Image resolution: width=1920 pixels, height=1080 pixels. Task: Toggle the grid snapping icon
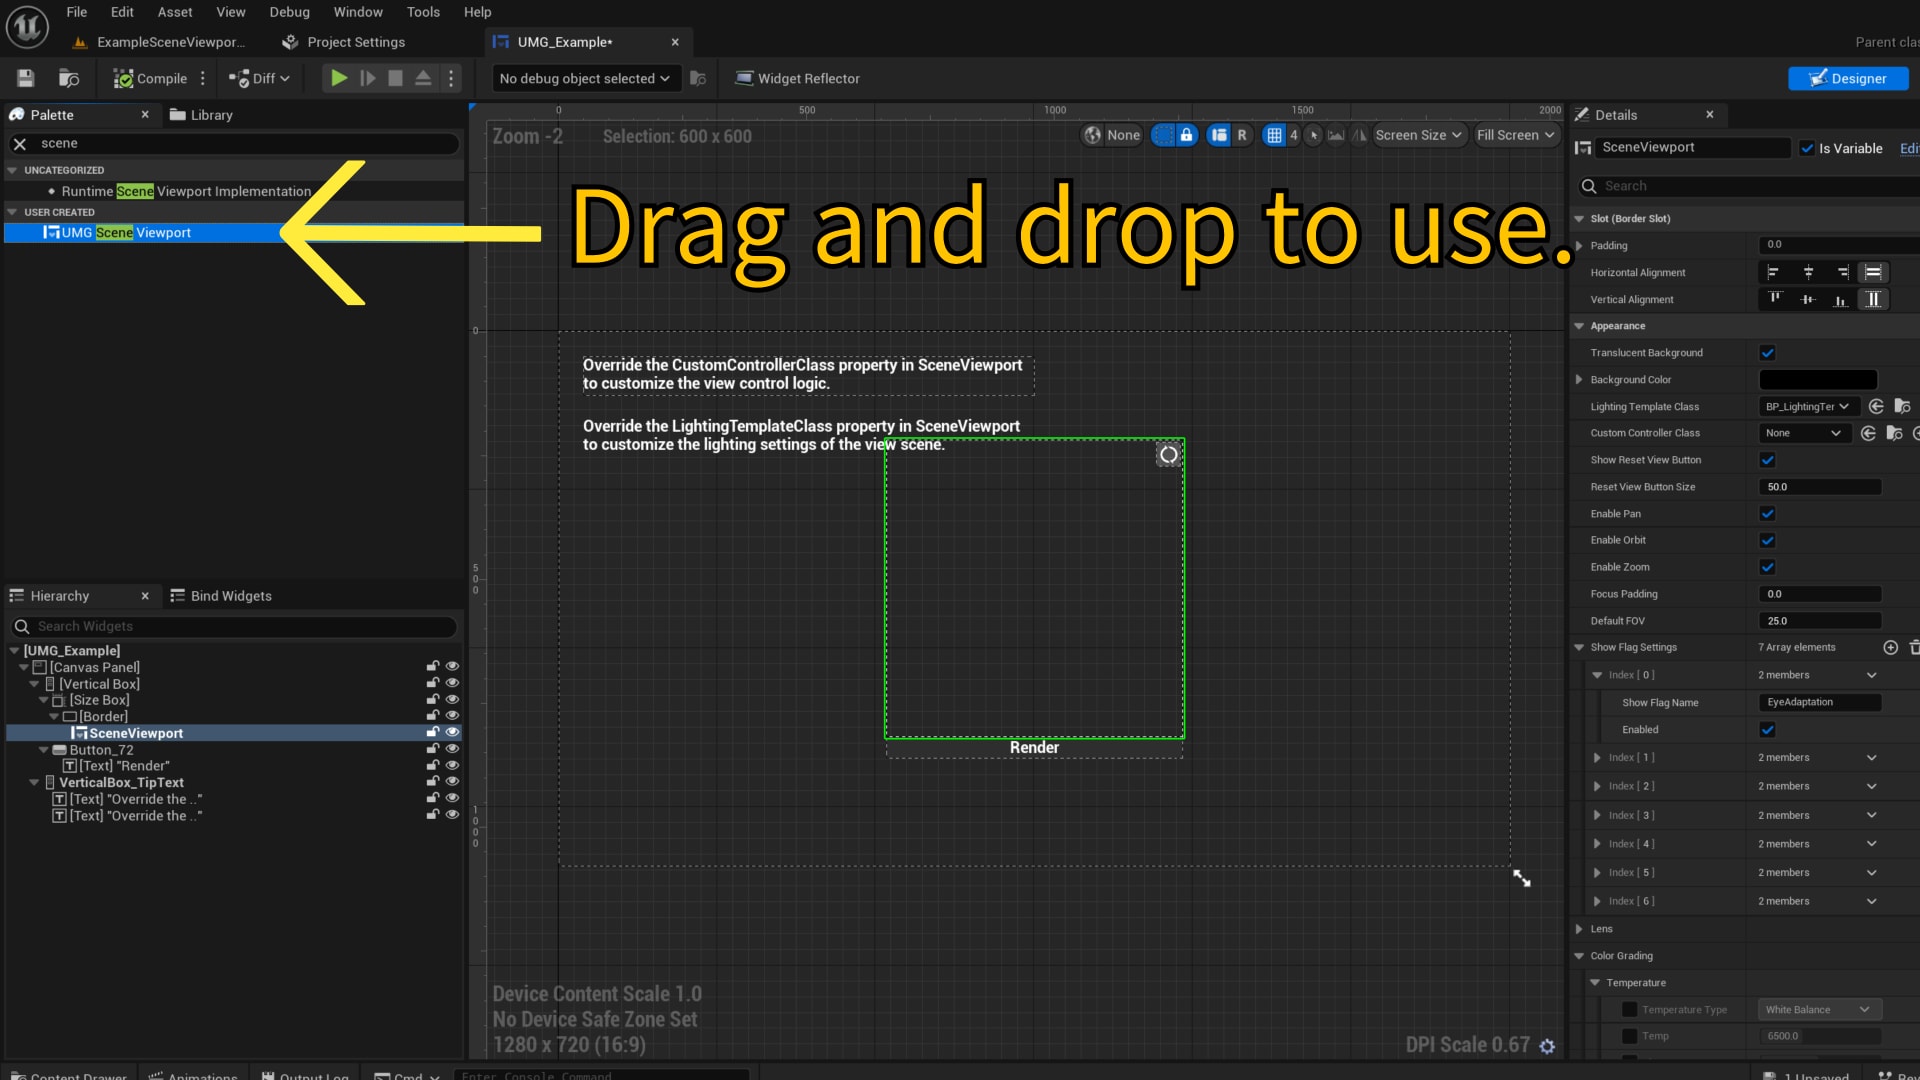[x=1274, y=135]
